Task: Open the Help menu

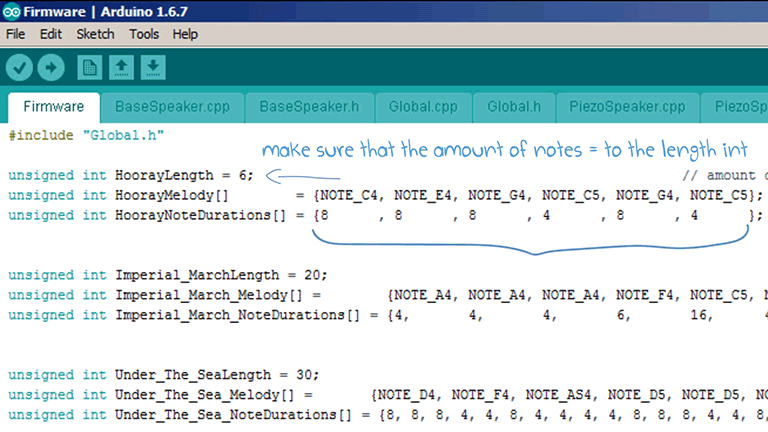Action: coord(185,34)
